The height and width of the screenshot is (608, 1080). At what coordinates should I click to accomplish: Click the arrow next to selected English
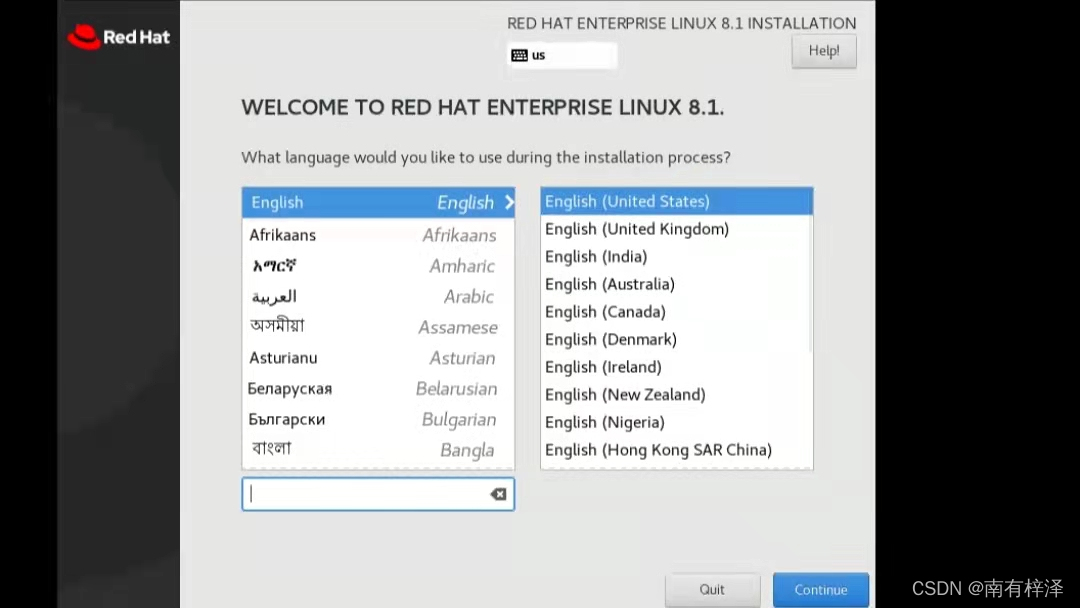[509, 202]
